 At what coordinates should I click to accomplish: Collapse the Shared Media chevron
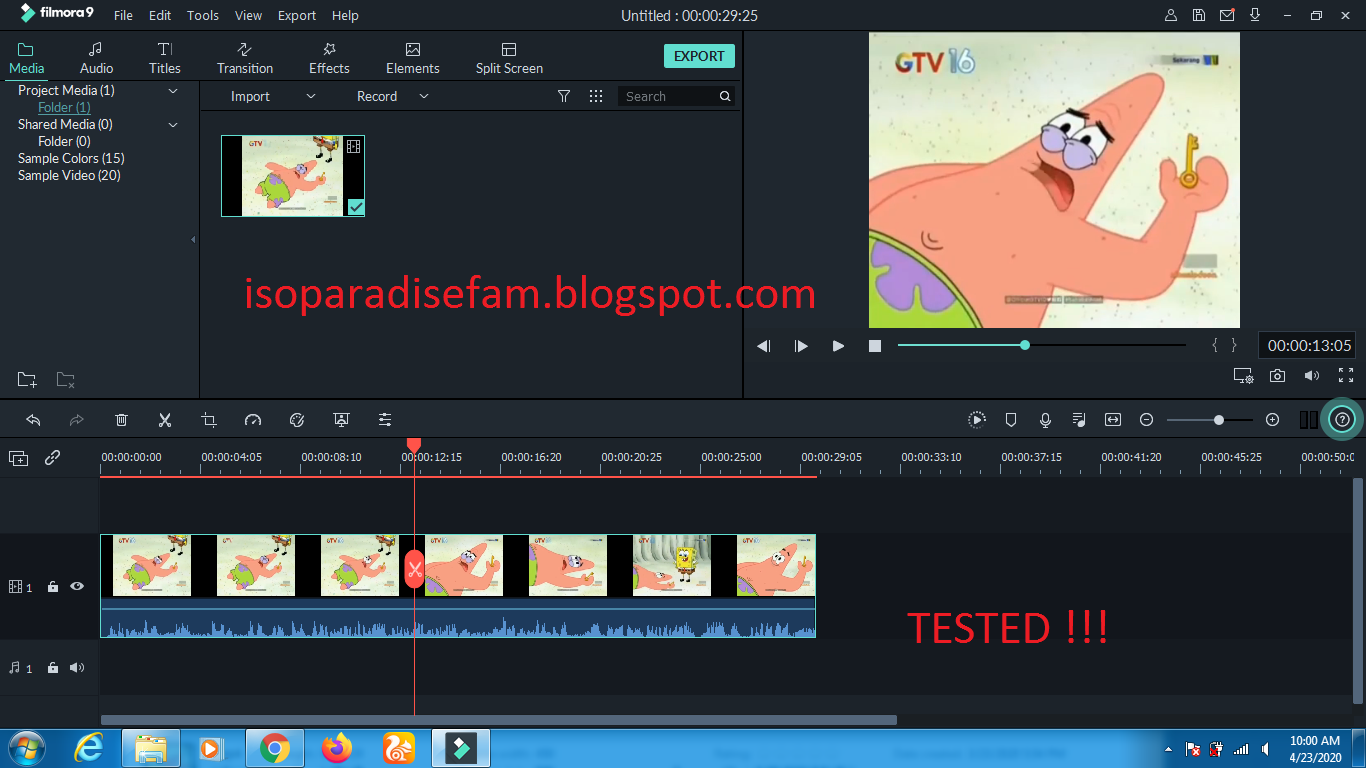pos(173,124)
